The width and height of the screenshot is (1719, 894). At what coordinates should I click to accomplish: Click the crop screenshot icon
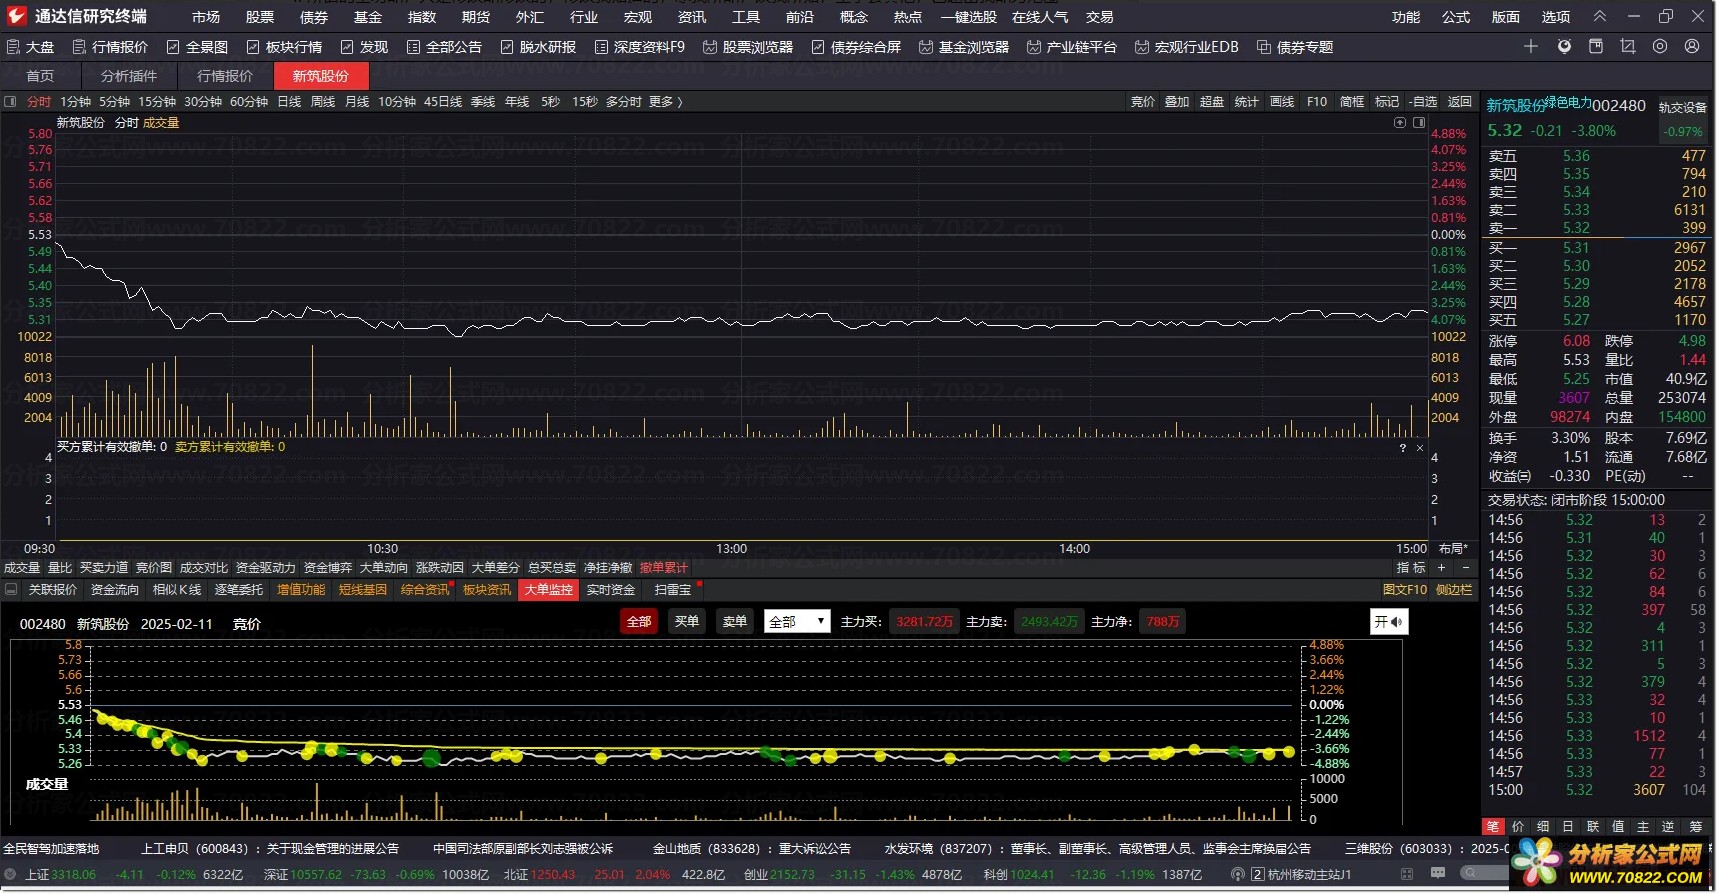click(1628, 46)
